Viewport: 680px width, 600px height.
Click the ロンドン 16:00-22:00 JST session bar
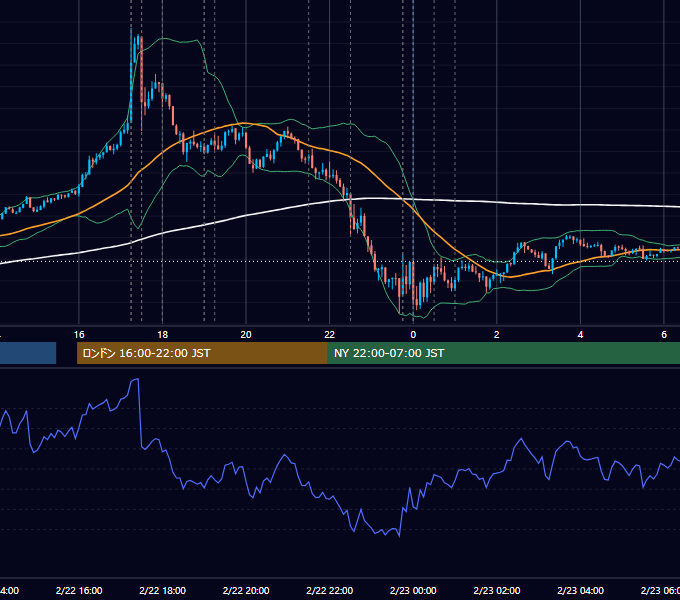pyautogui.click(x=202, y=353)
